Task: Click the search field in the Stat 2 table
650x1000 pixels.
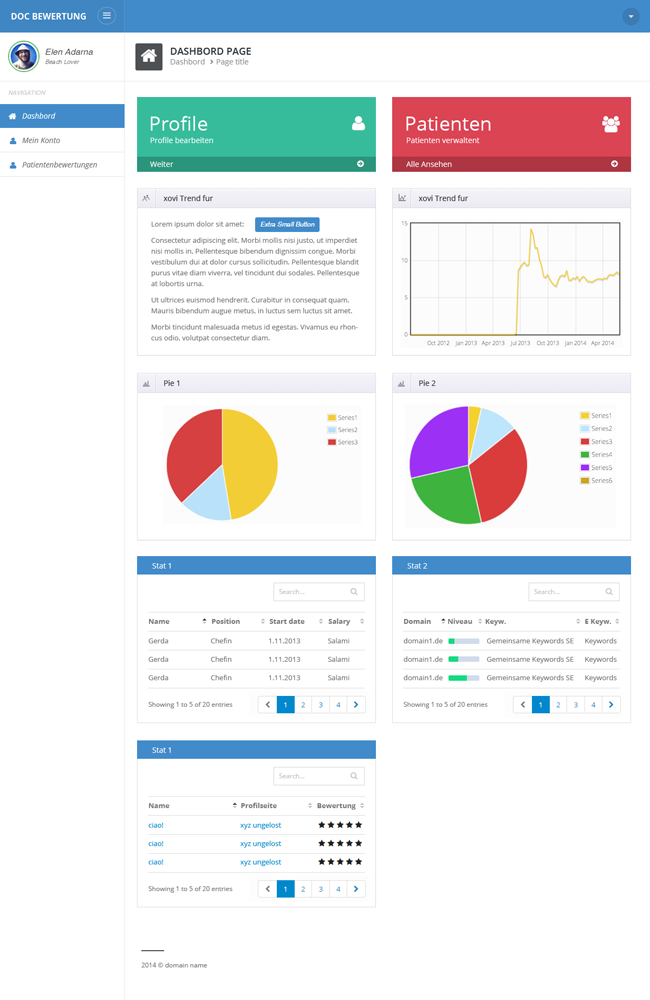Action: [x=574, y=592]
